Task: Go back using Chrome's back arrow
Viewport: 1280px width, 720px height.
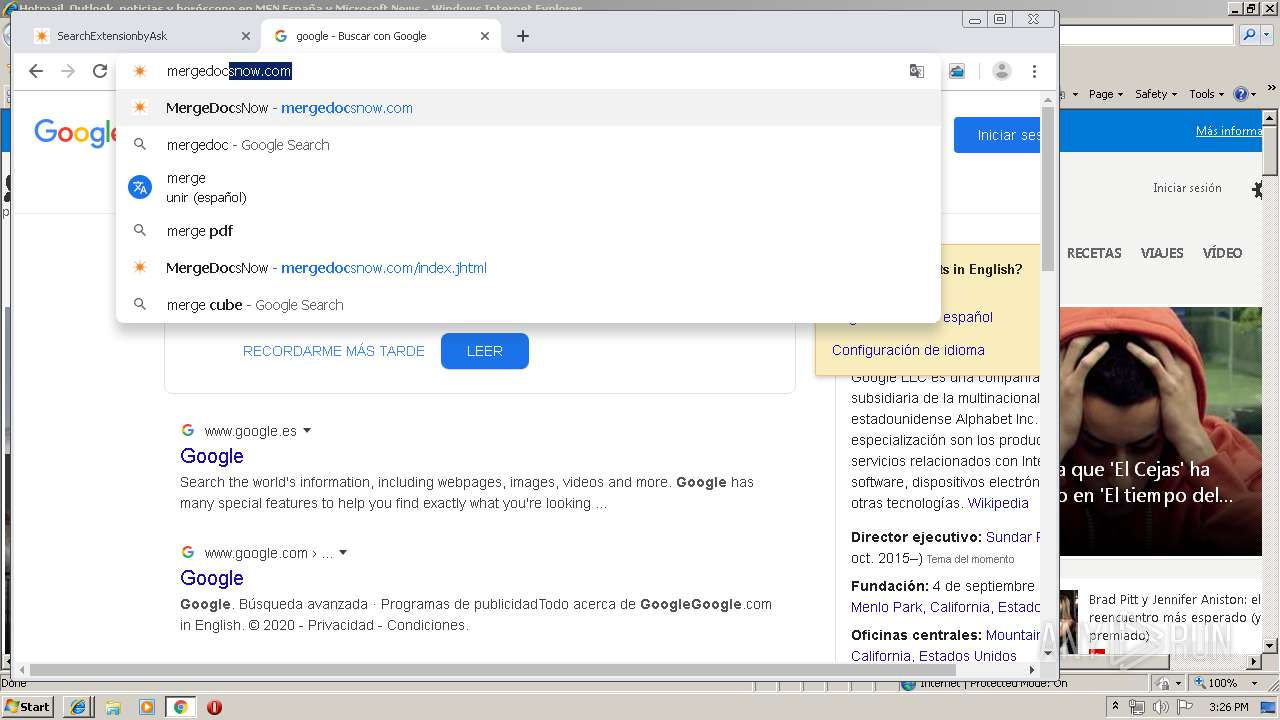Action: (36, 71)
